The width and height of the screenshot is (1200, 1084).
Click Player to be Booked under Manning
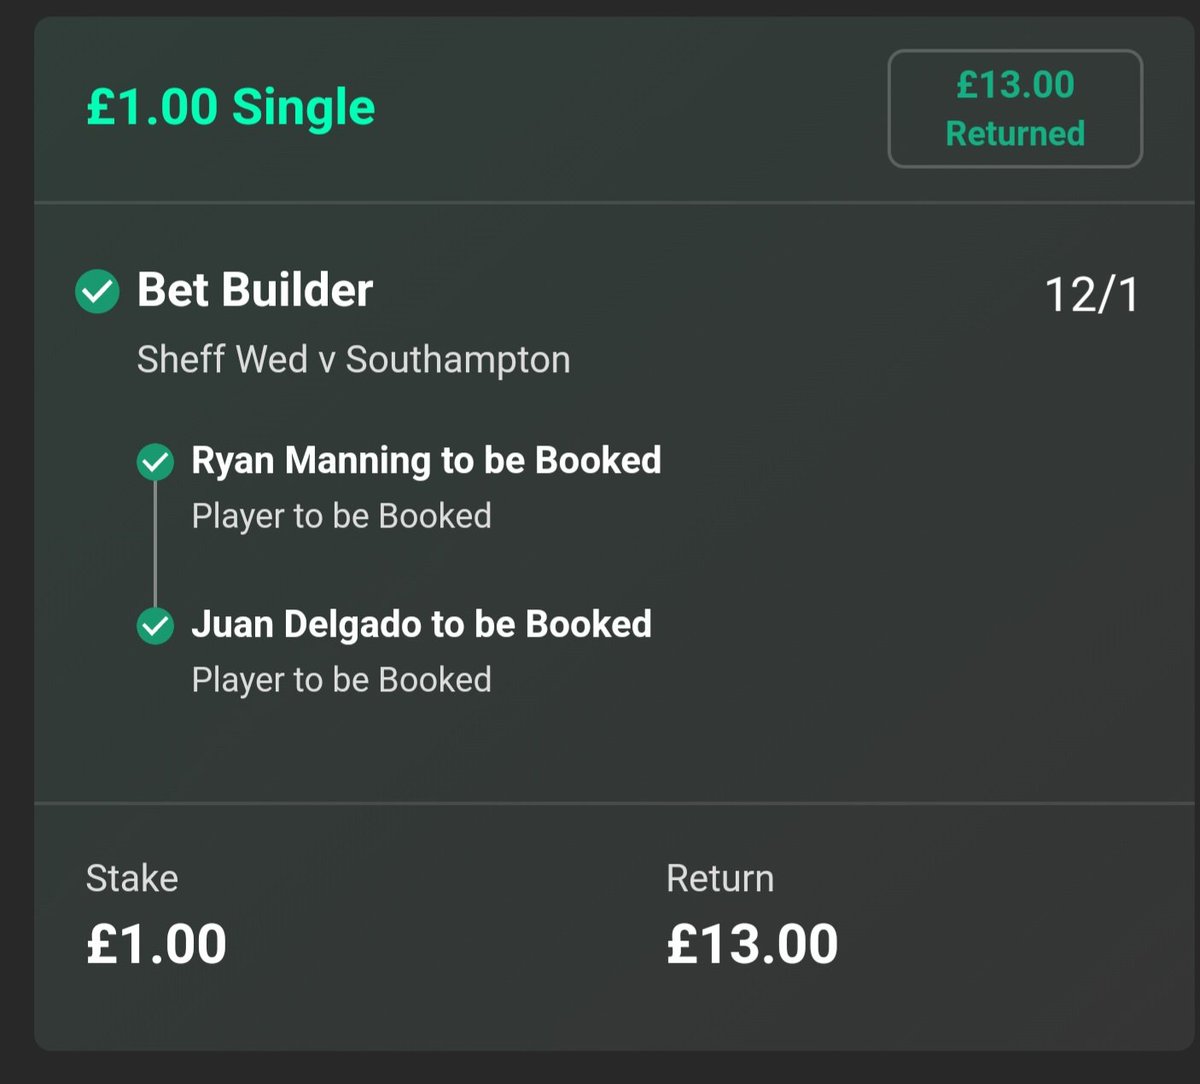click(x=342, y=516)
